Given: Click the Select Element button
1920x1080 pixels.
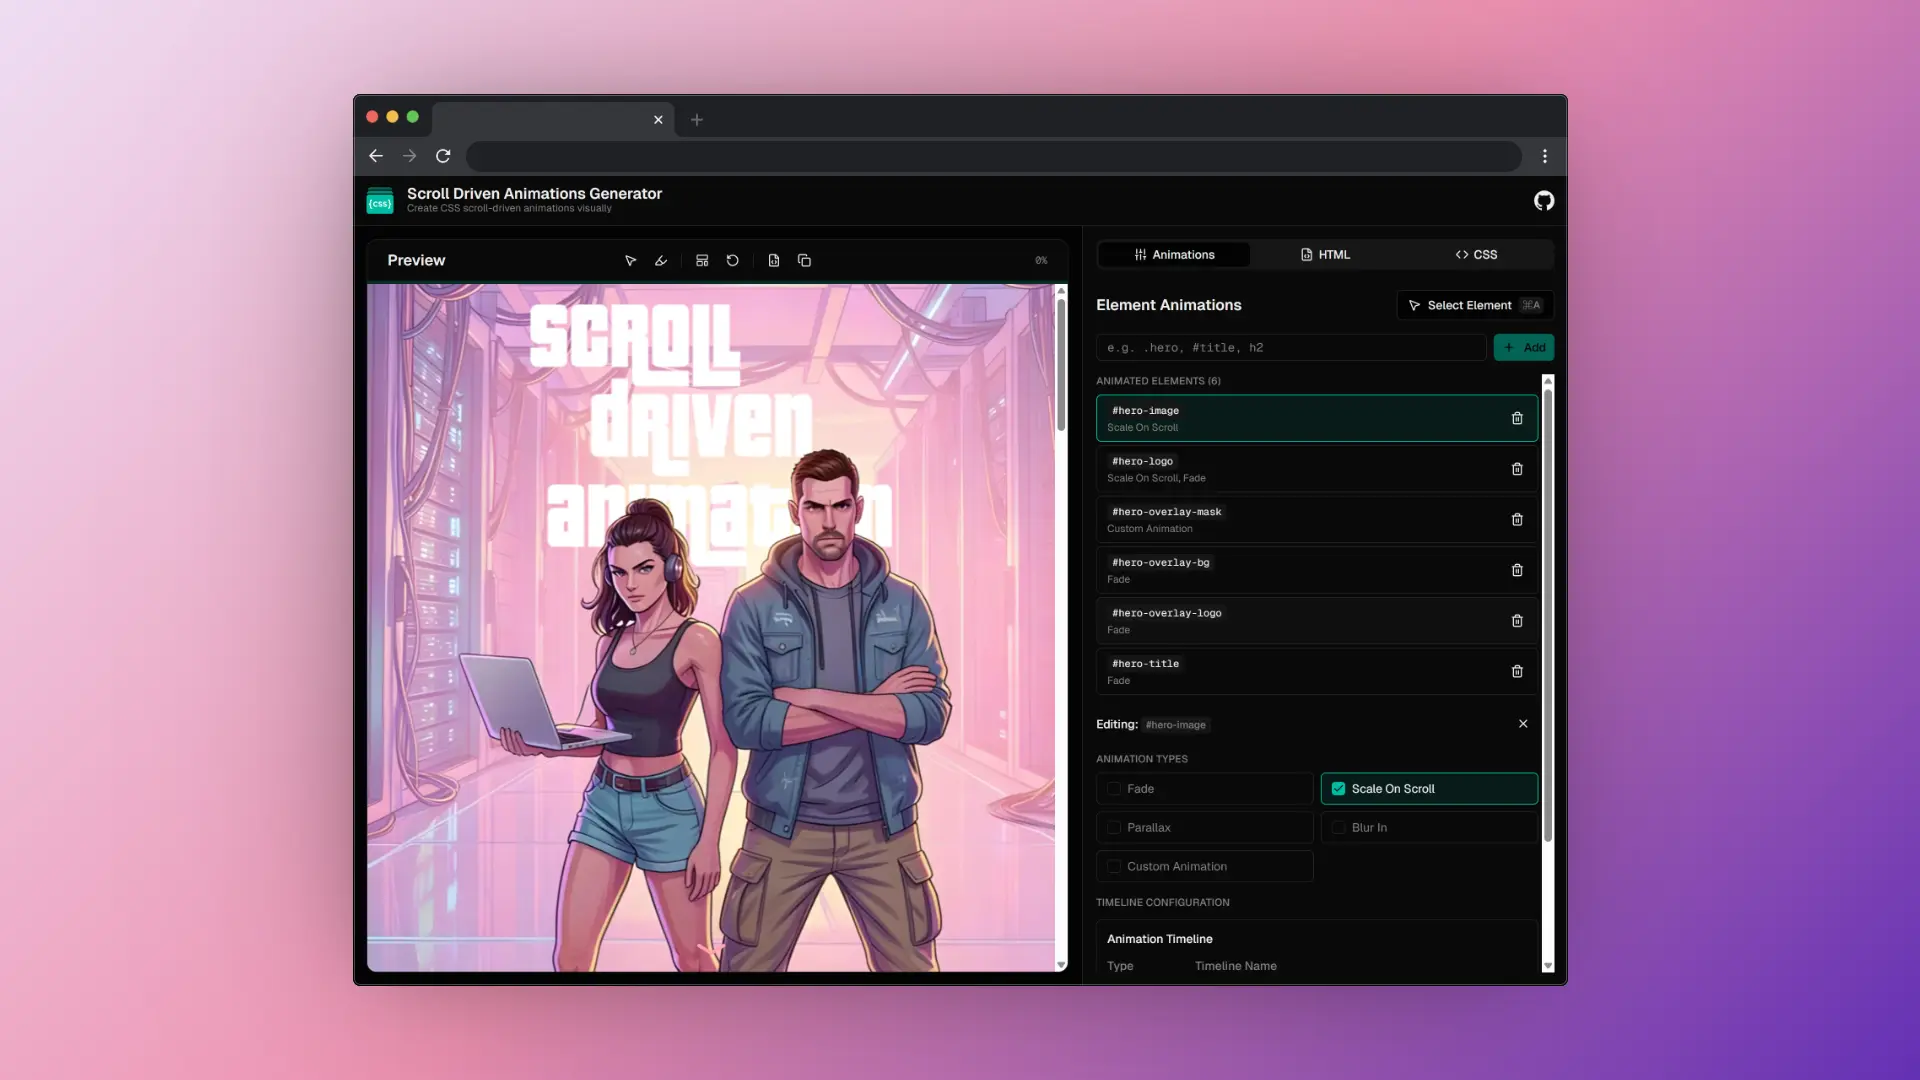Looking at the screenshot, I should click(x=1474, y=305).
